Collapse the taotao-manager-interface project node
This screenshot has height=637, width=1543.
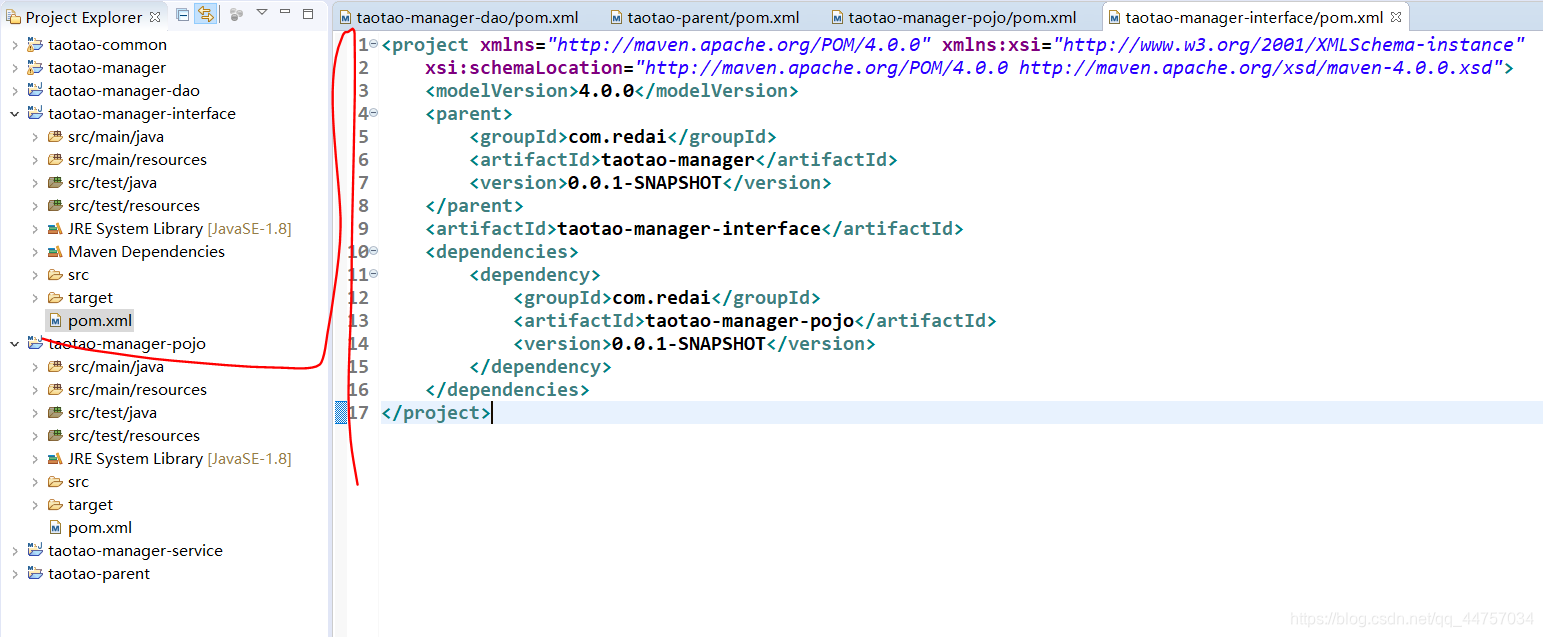[14, 114]
